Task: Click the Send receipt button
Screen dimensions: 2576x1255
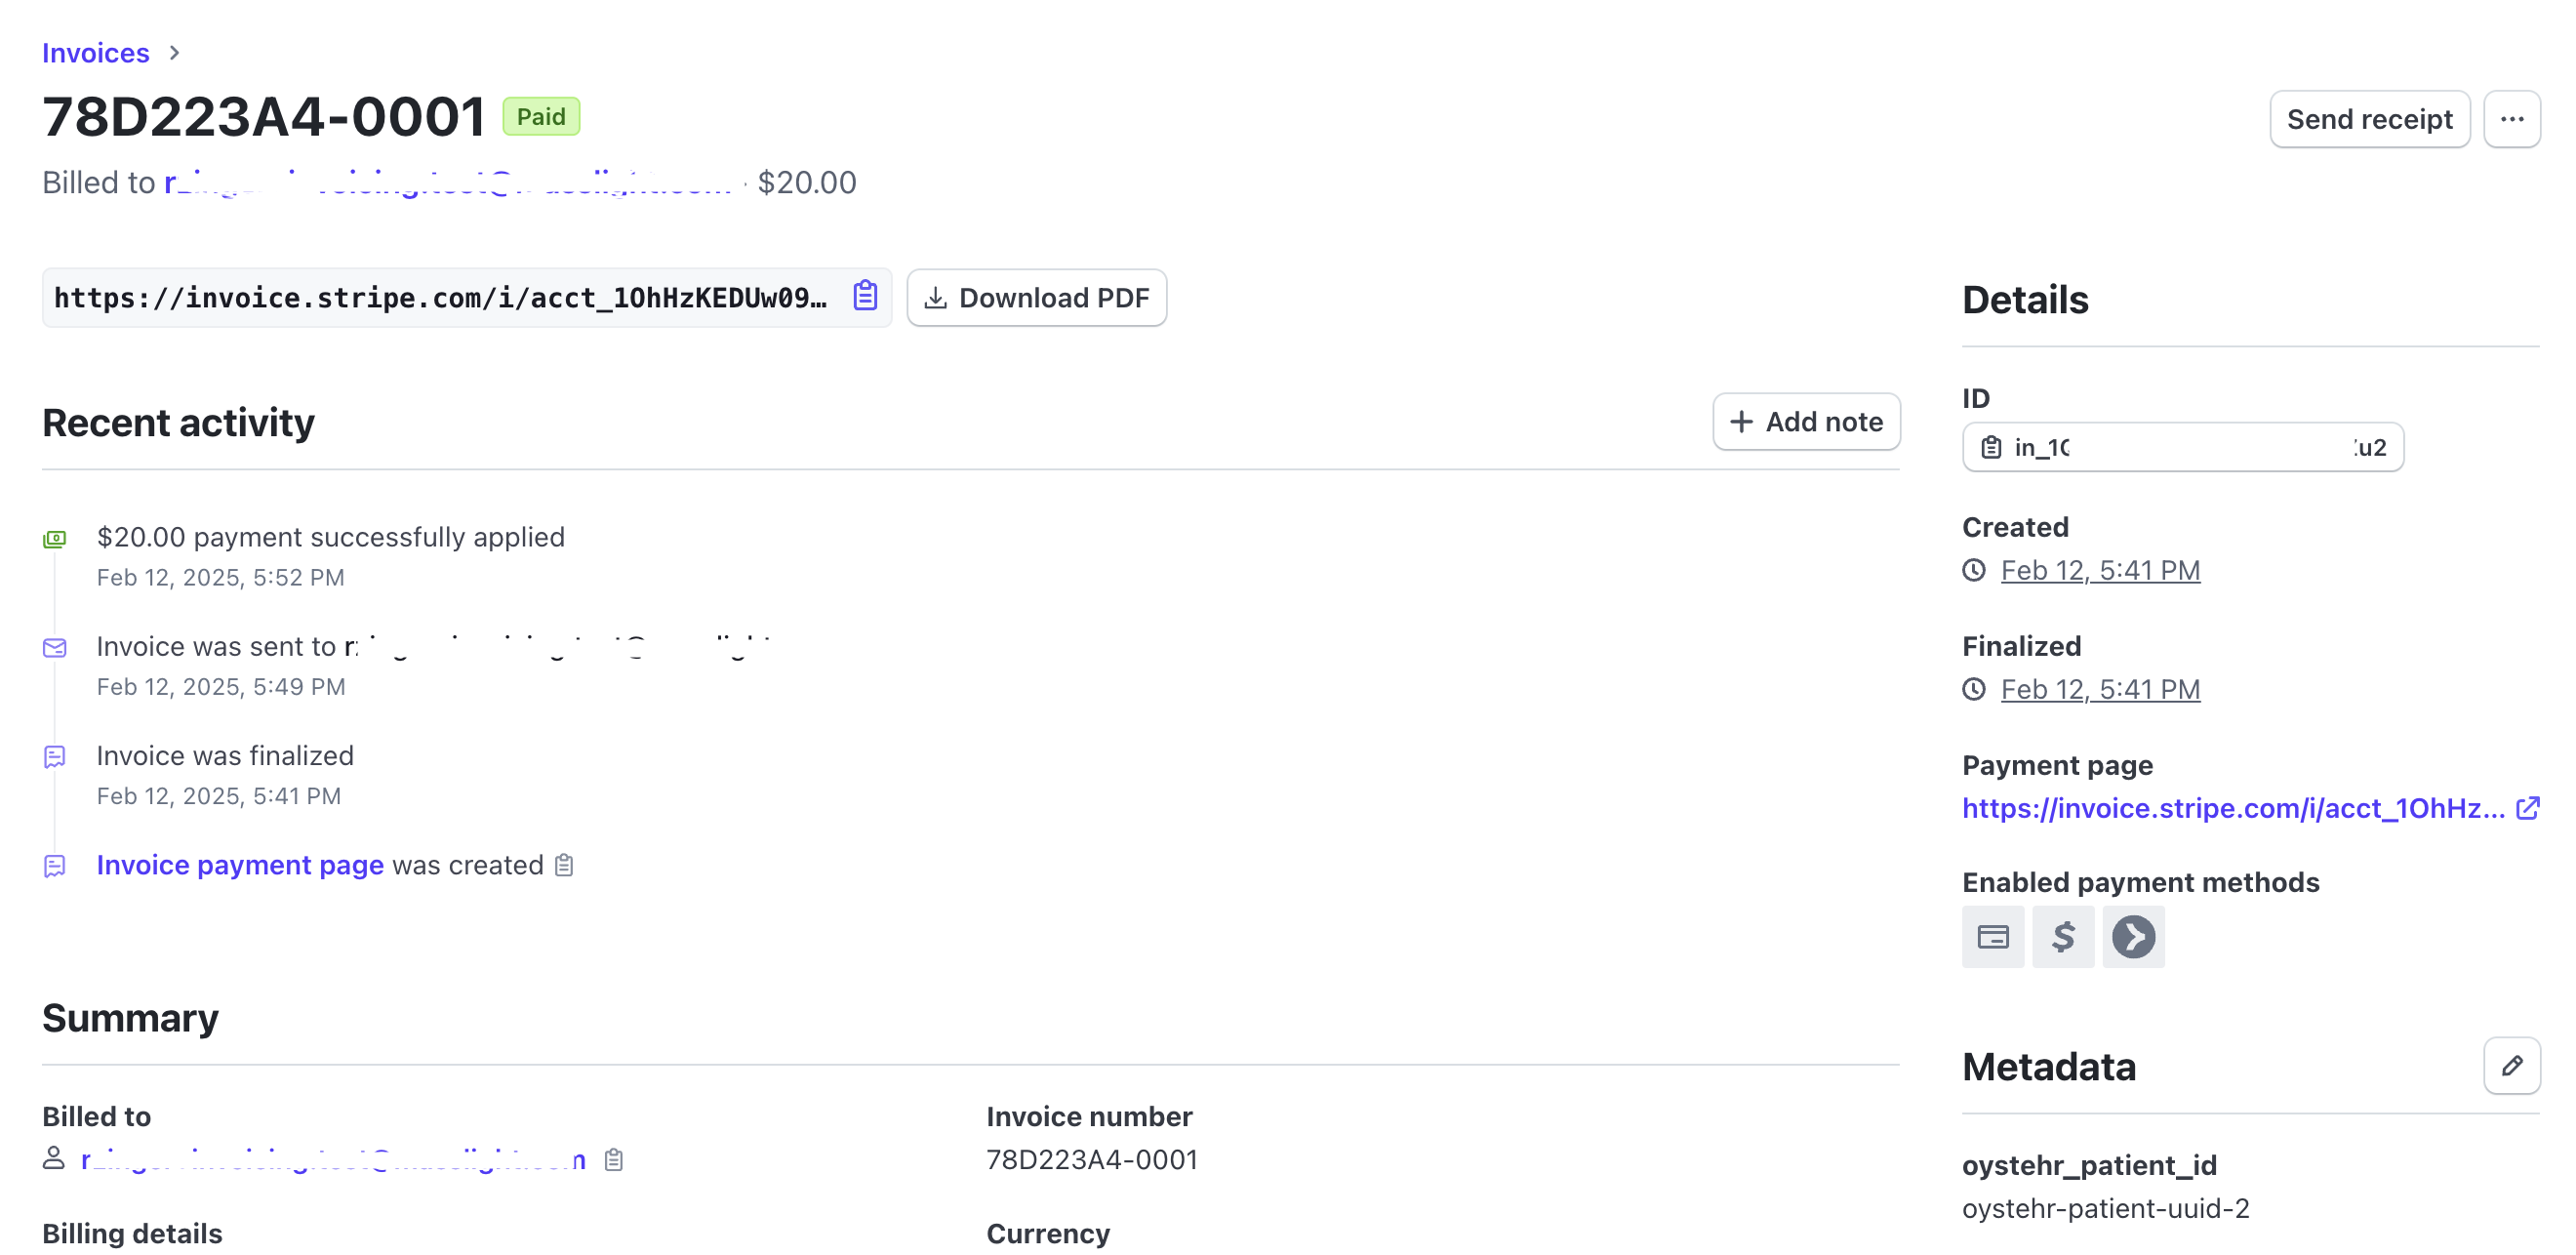Action: click(x=2370, y=118)
